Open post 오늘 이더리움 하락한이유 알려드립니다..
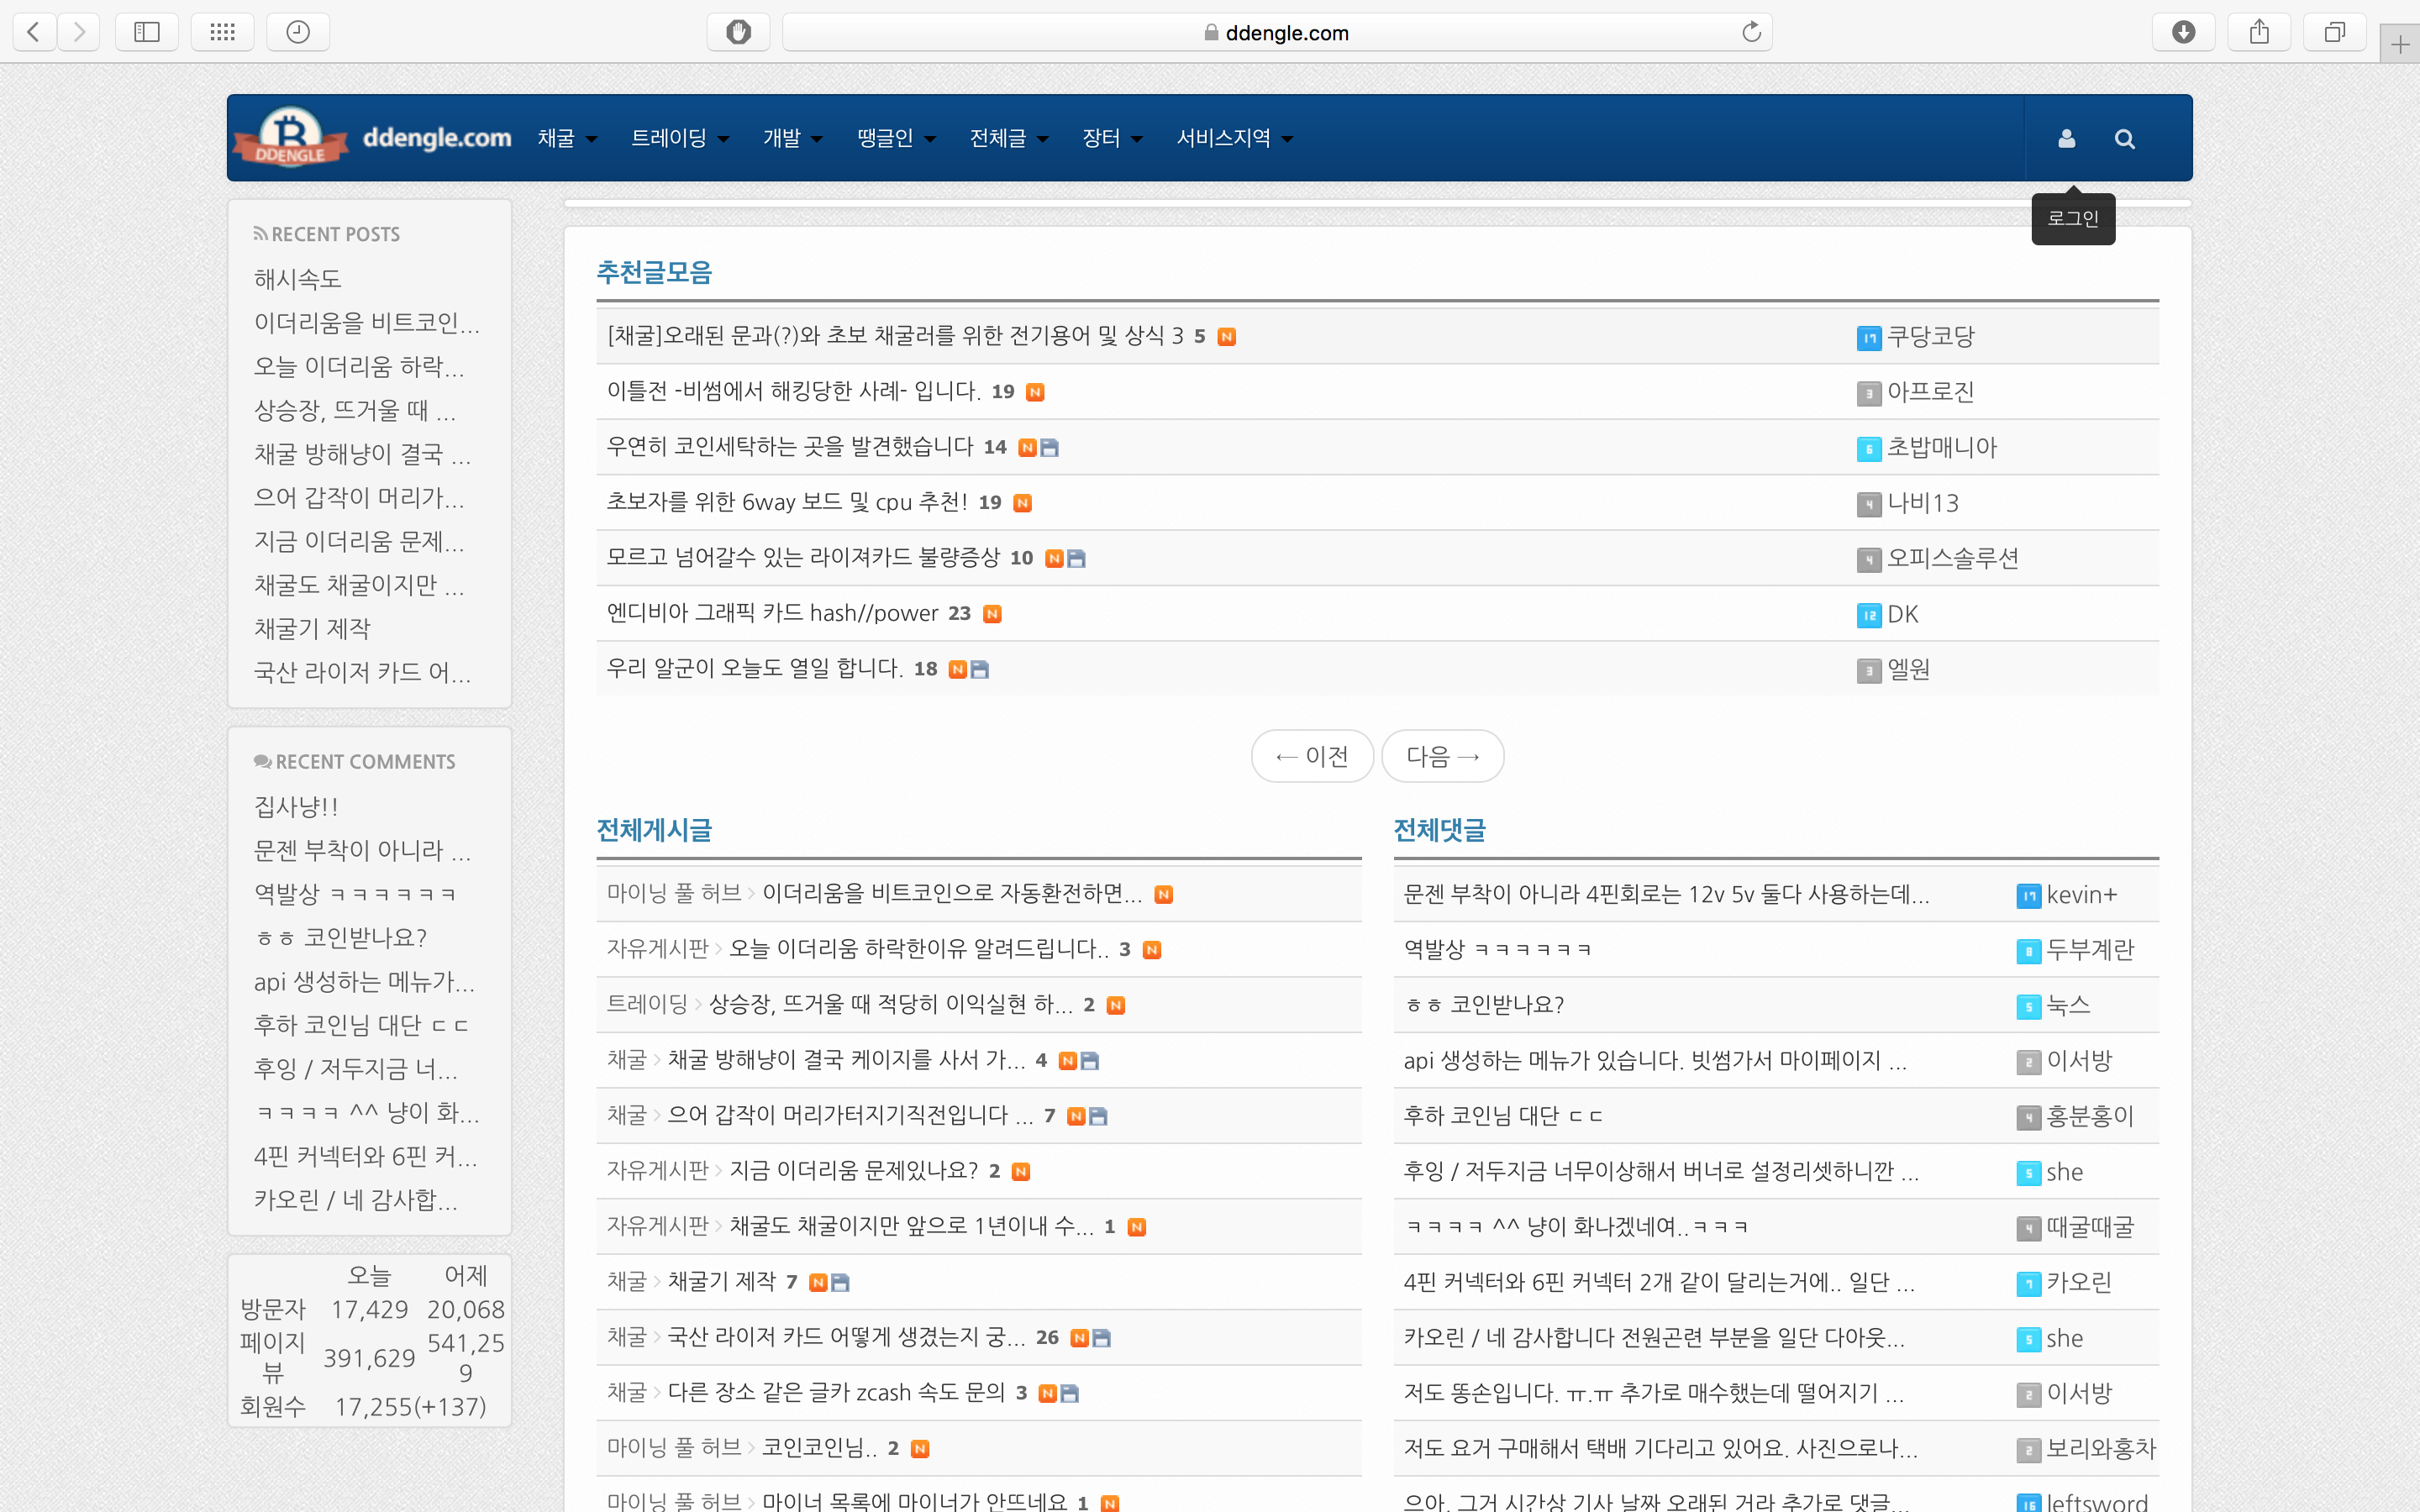2420x1512 pixels. (919, 948)
